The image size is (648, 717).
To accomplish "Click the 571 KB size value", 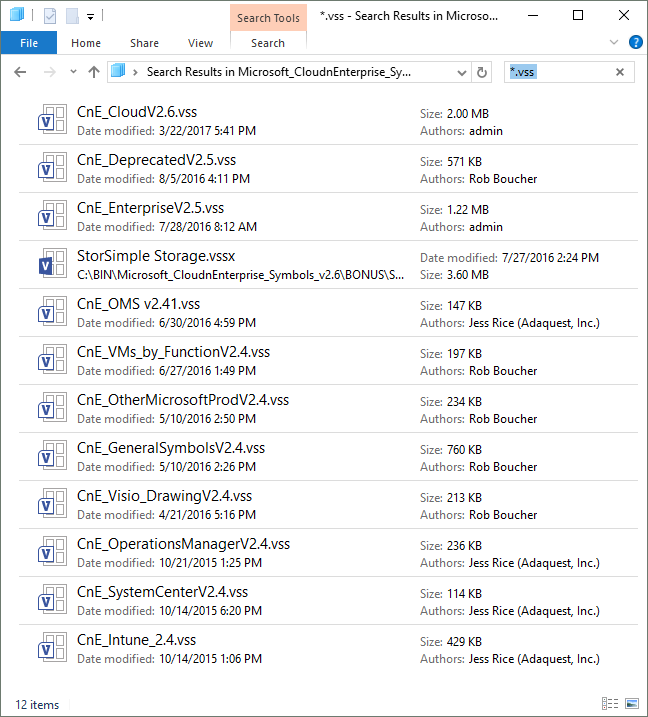I will (x=464, y=161).
